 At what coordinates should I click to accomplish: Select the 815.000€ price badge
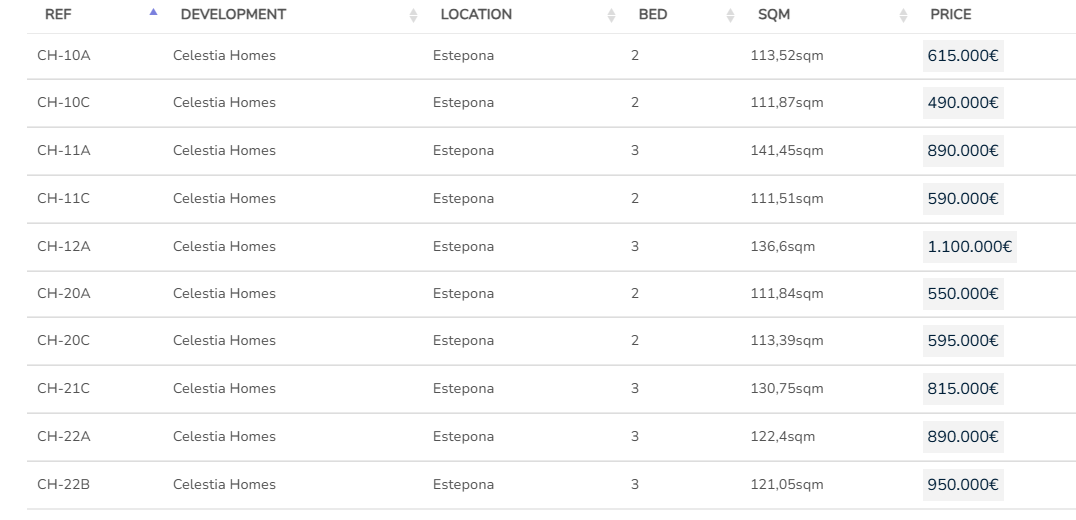pos(962,389)
